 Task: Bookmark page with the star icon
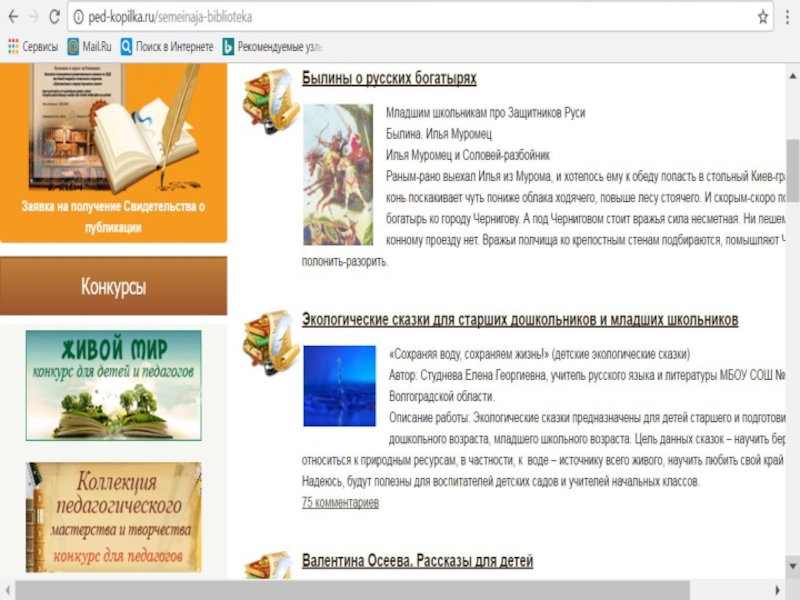[763, 17]
